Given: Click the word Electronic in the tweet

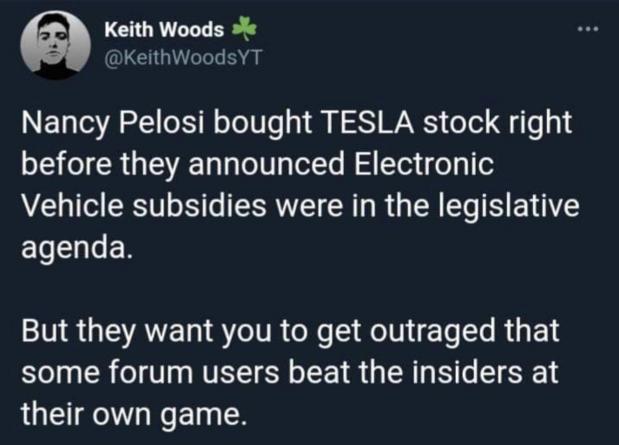Looking at the screenshot, I should [423, 164].
